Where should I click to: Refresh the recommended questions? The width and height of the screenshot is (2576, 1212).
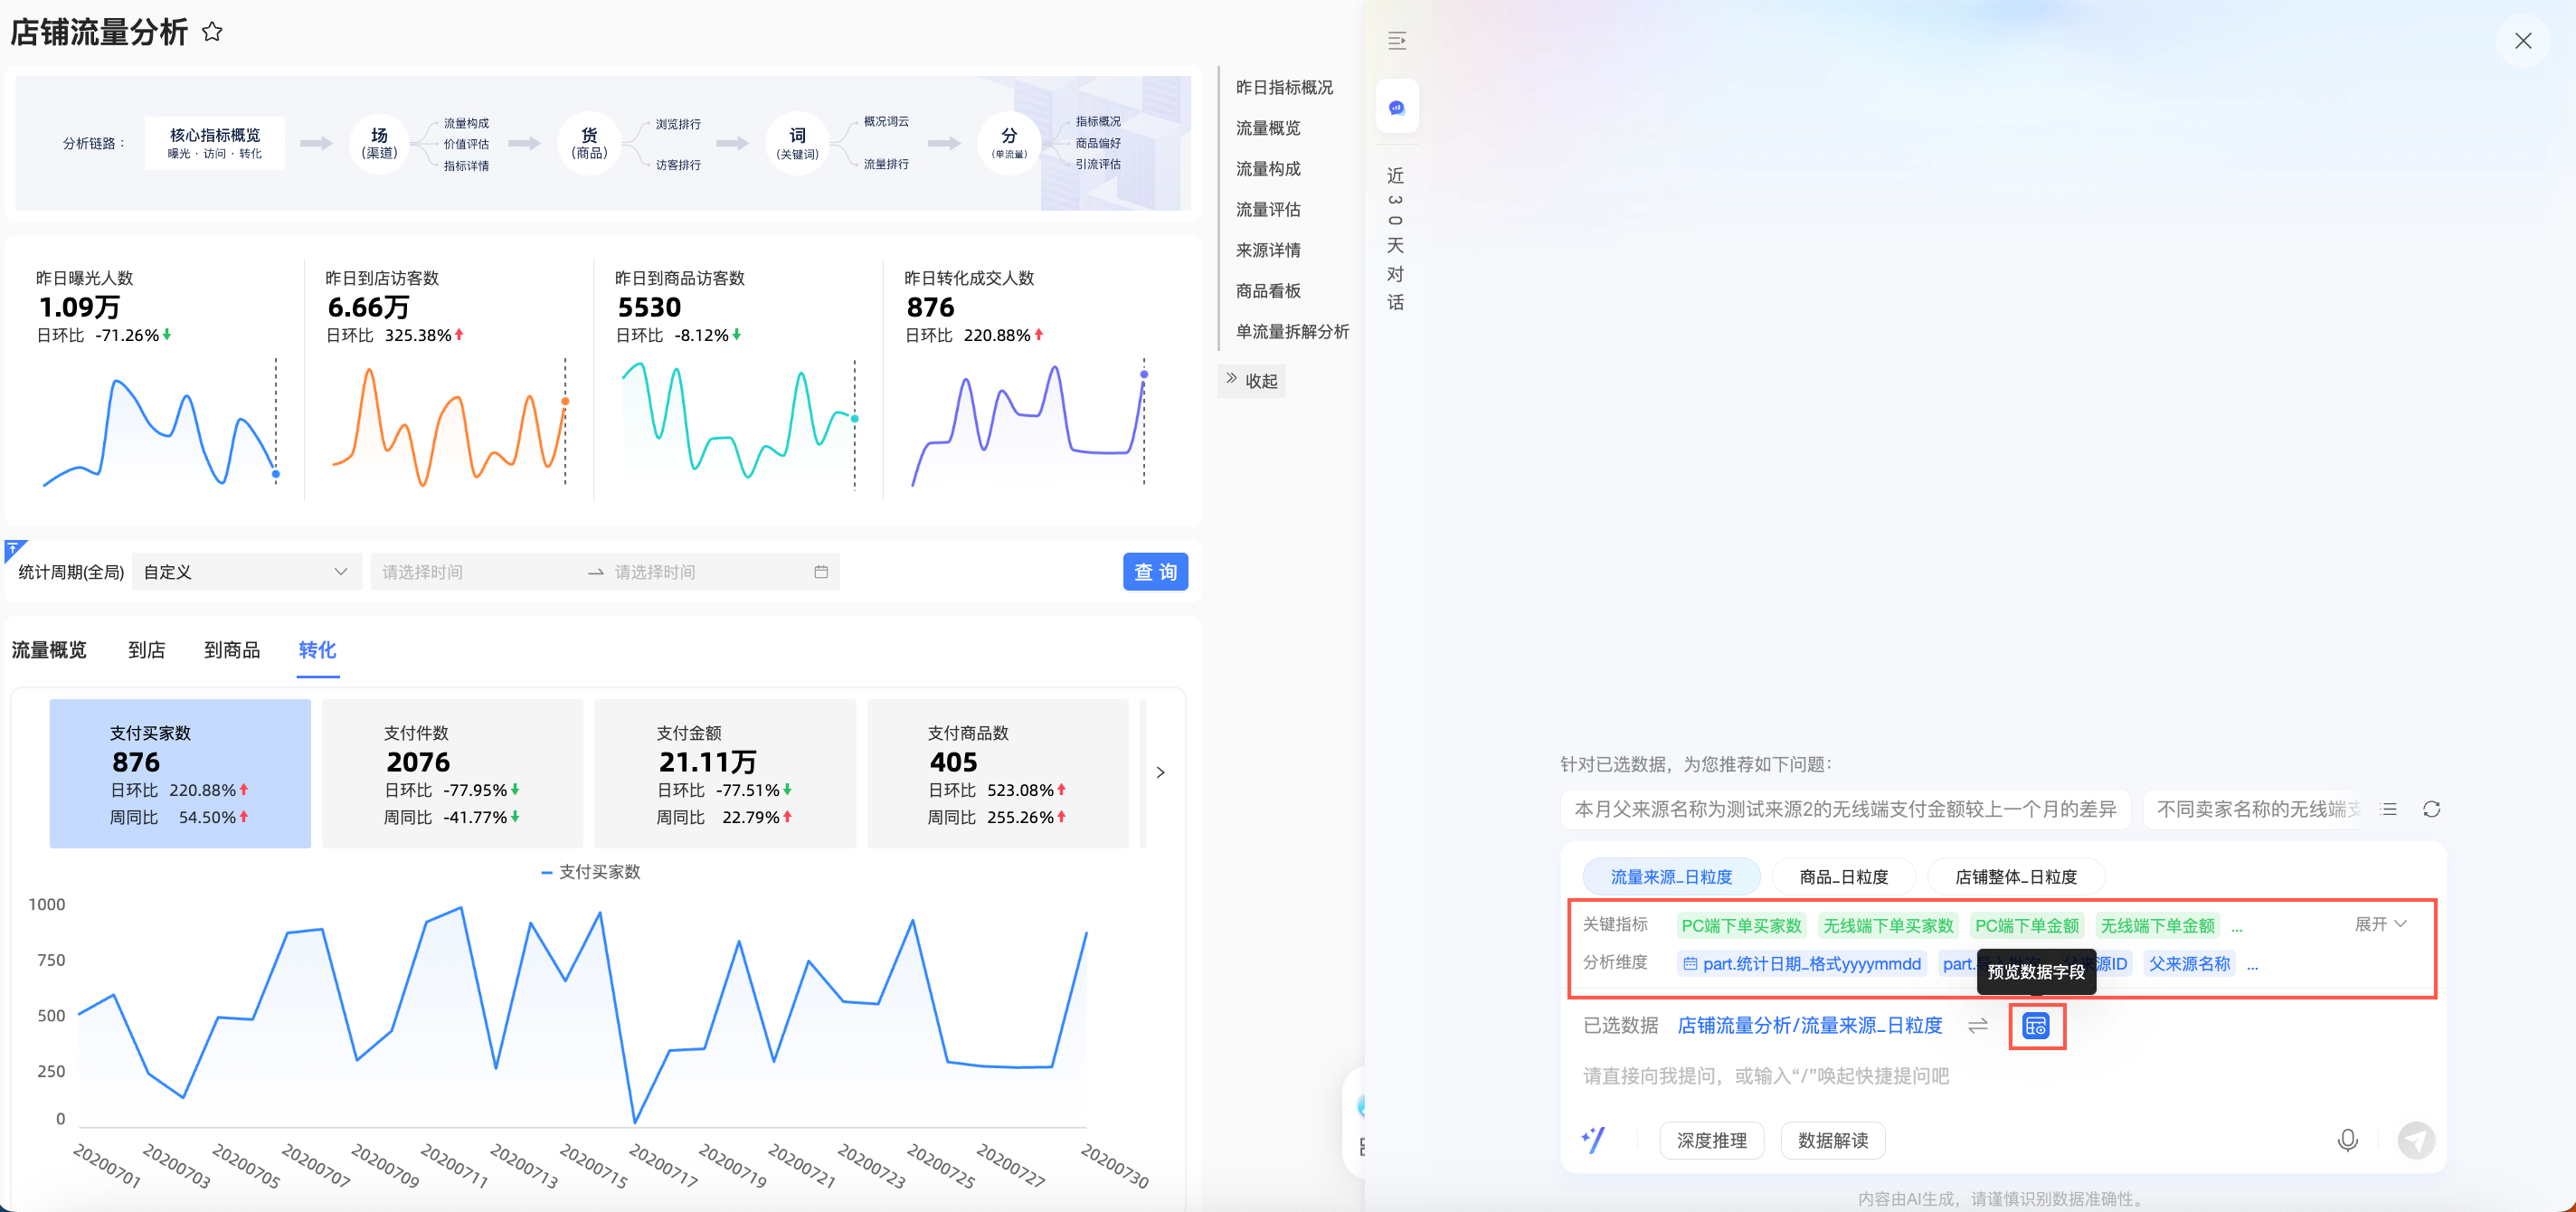coord(2431,809)
